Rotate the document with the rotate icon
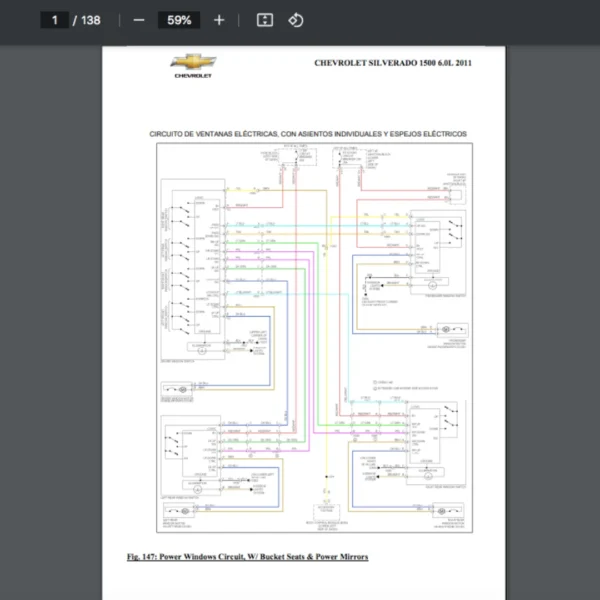Screen dimensions: 600x600 click(295, 20)
